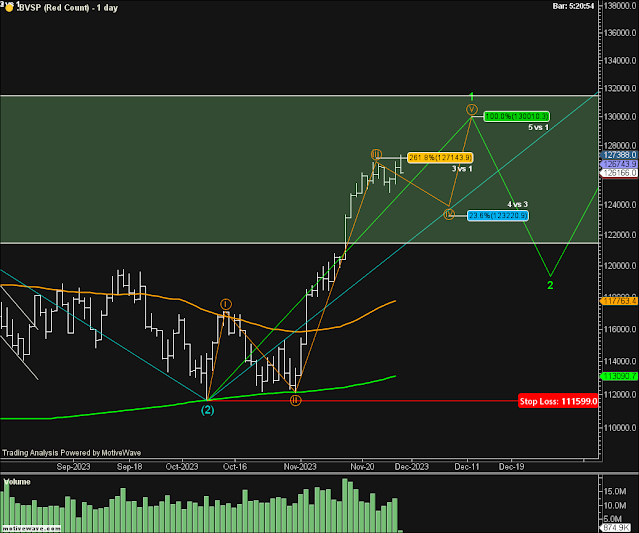Click the blue 127388.0 price tag
639x533 pixels.
(619, 155)
